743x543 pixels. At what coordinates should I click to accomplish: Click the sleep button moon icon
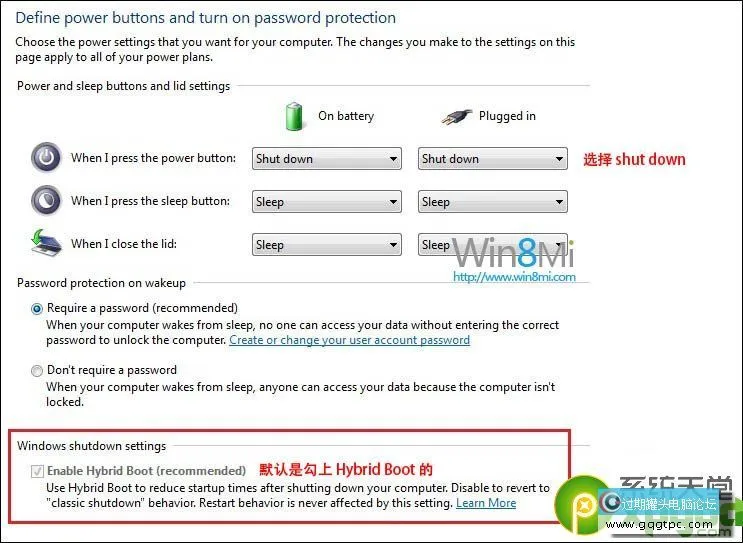[x=46, y=200]
